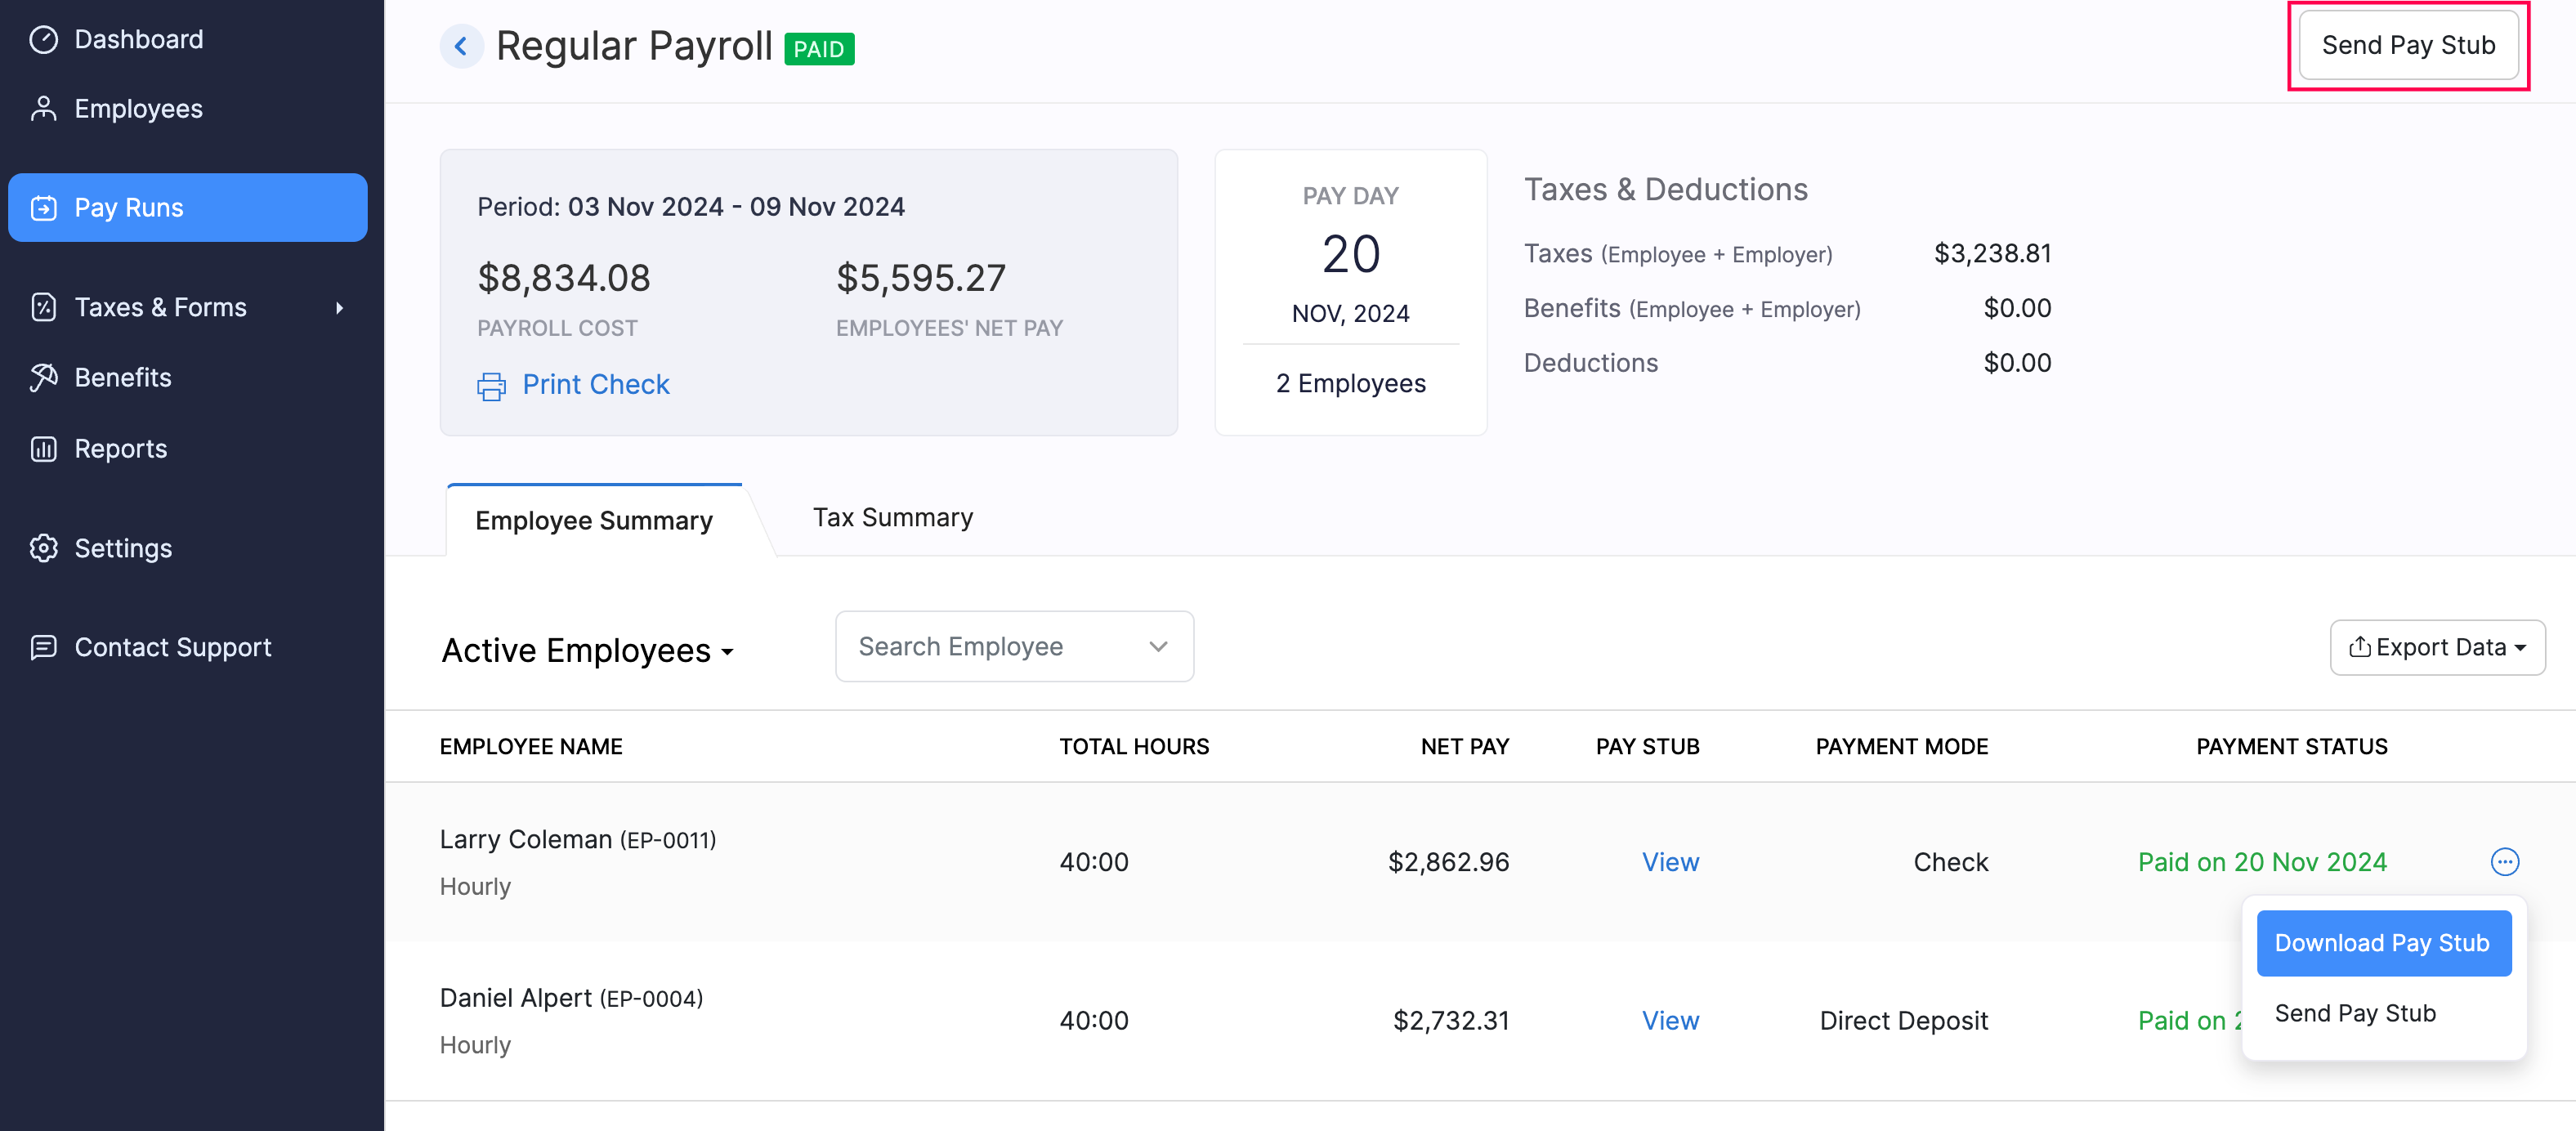The width and height of the screenshot is (2576, 1131).
Task: Expand the Active Employees filter
Action: pos(588,649)
